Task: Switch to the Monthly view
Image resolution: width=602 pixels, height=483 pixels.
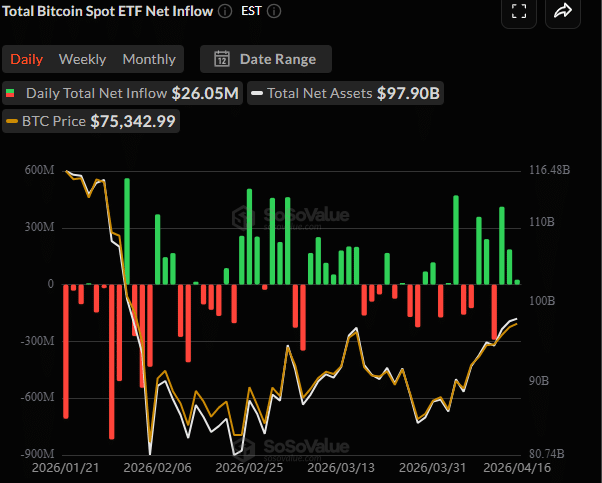Action: pyautogui.click(x=149, y=59)
